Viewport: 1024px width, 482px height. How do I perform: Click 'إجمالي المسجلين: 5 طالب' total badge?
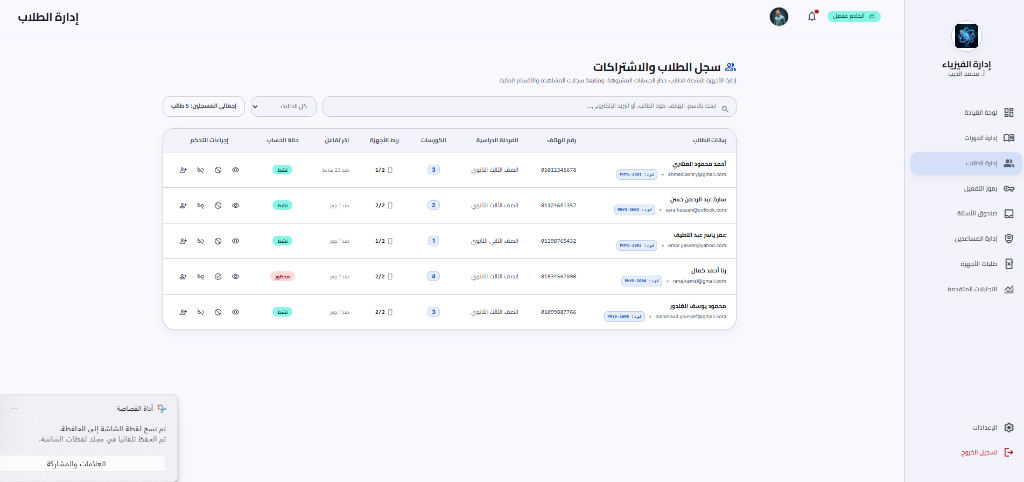pos(203,106)
